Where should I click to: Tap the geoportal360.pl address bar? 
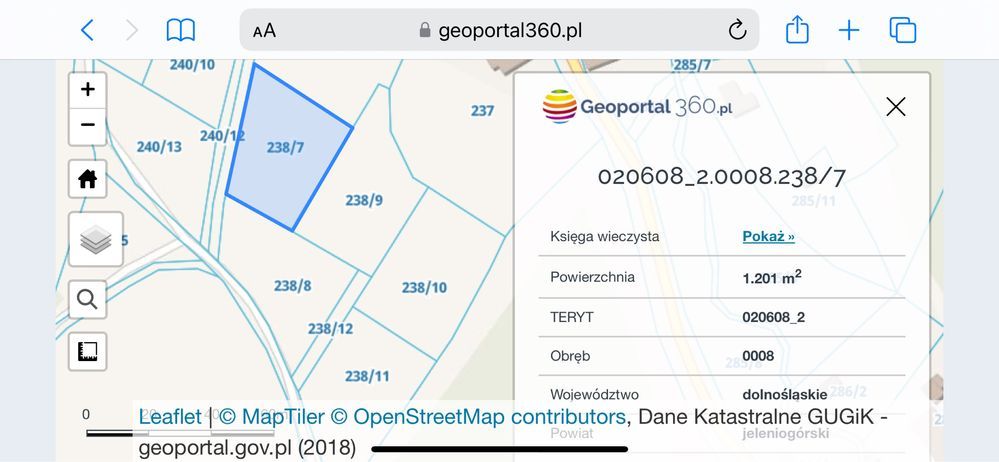point(500,30)
